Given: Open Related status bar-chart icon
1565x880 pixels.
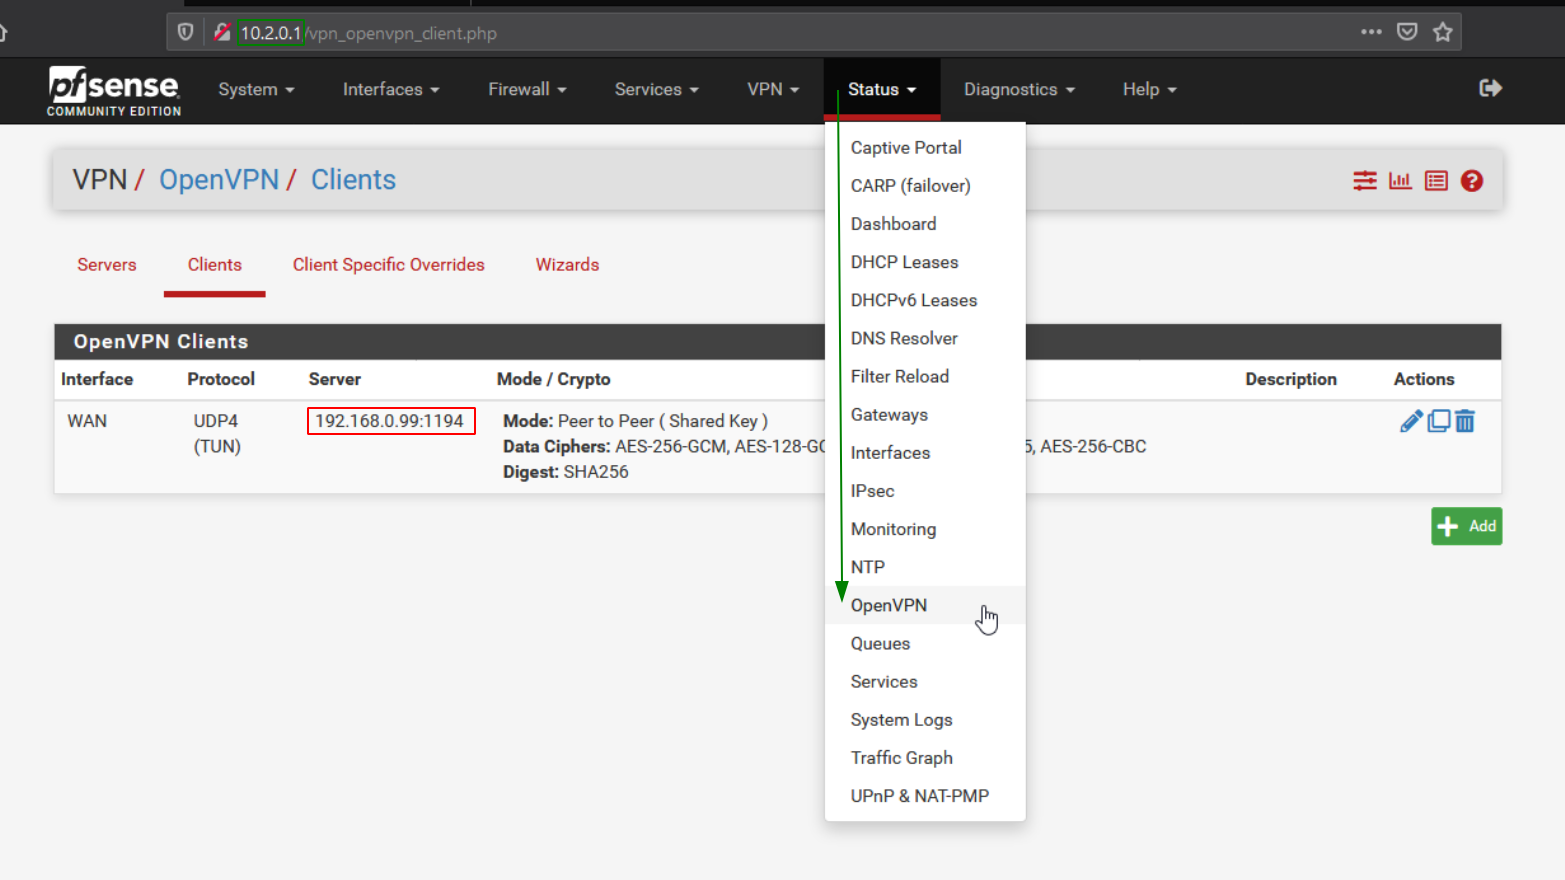Looking at the screenshot, I should pyautogui.click(x=1400, y=181).
